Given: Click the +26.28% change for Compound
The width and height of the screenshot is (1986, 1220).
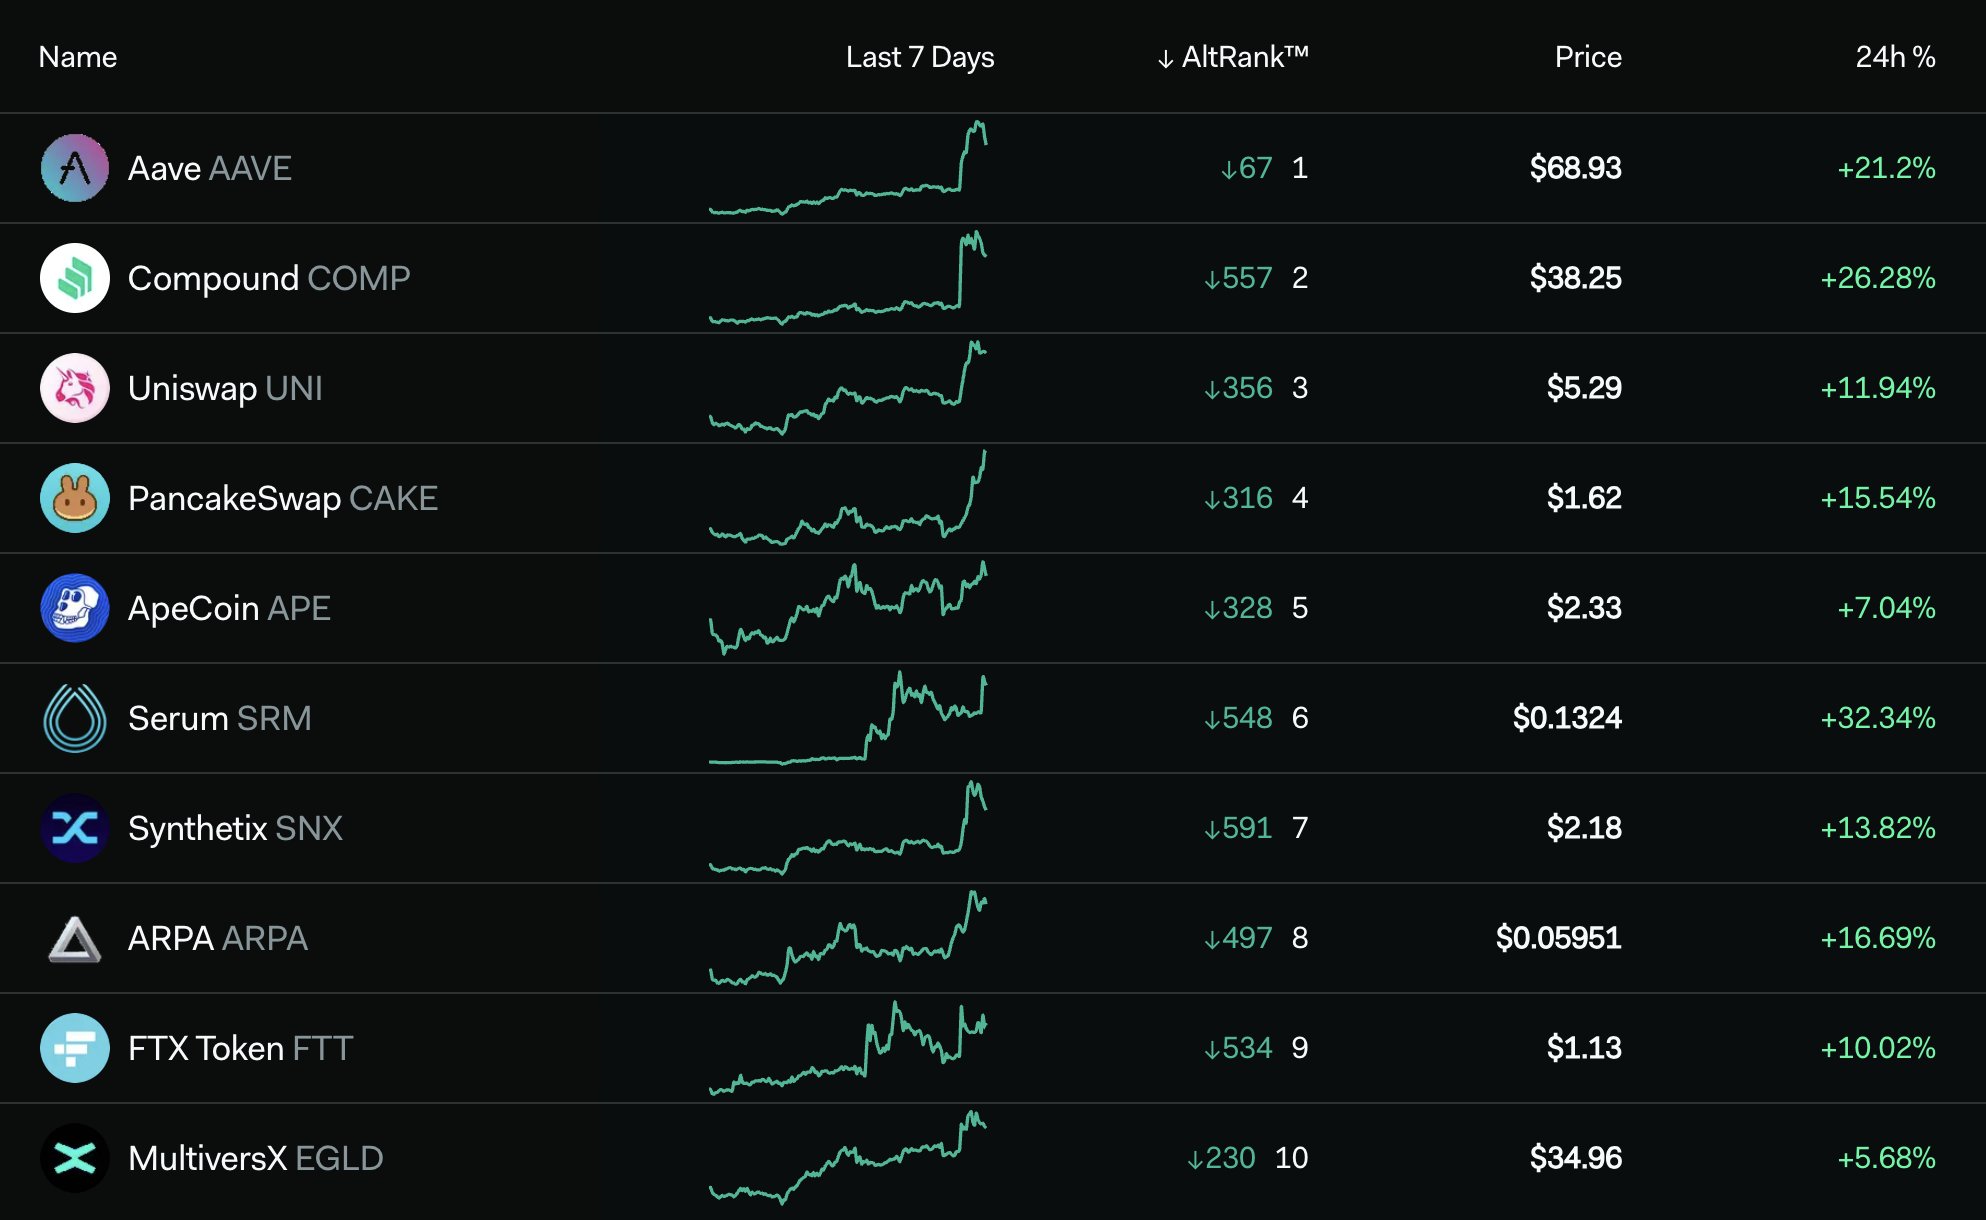Looking at the screenshot, I should click(x=1878, y=278).
